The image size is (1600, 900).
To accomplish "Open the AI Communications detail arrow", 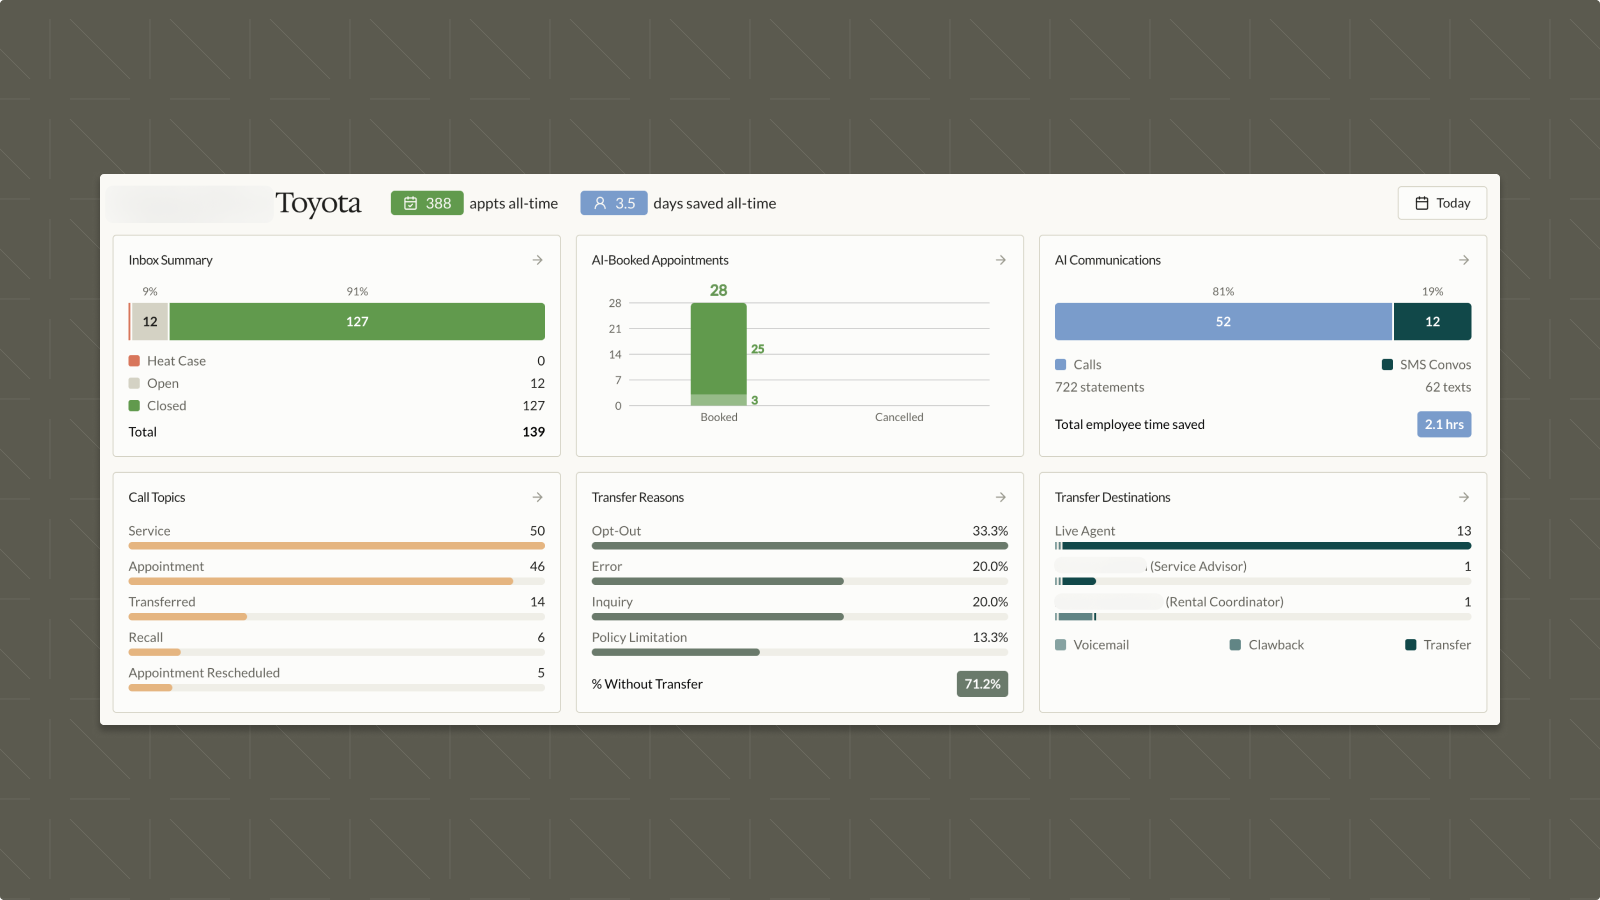I will [x=1463, y=260].
